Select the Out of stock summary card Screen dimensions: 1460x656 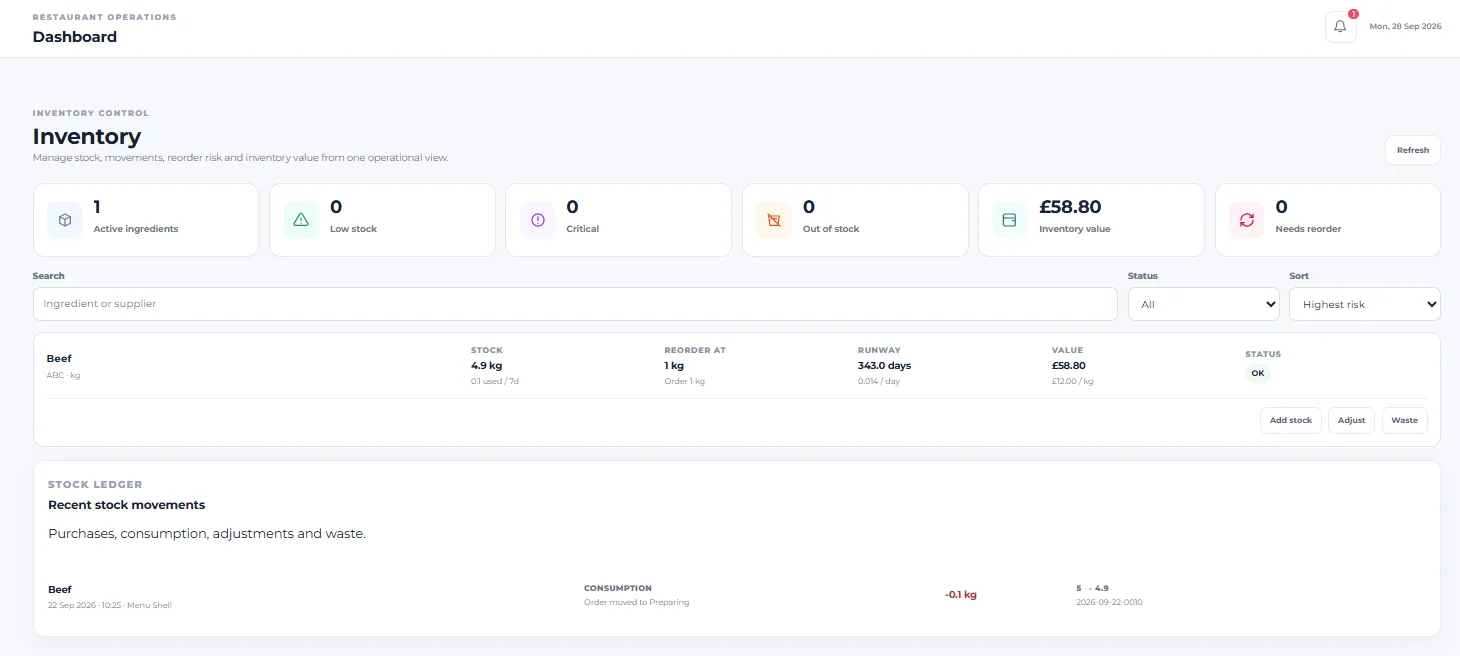pyautogui.click(x=855, y=220)
